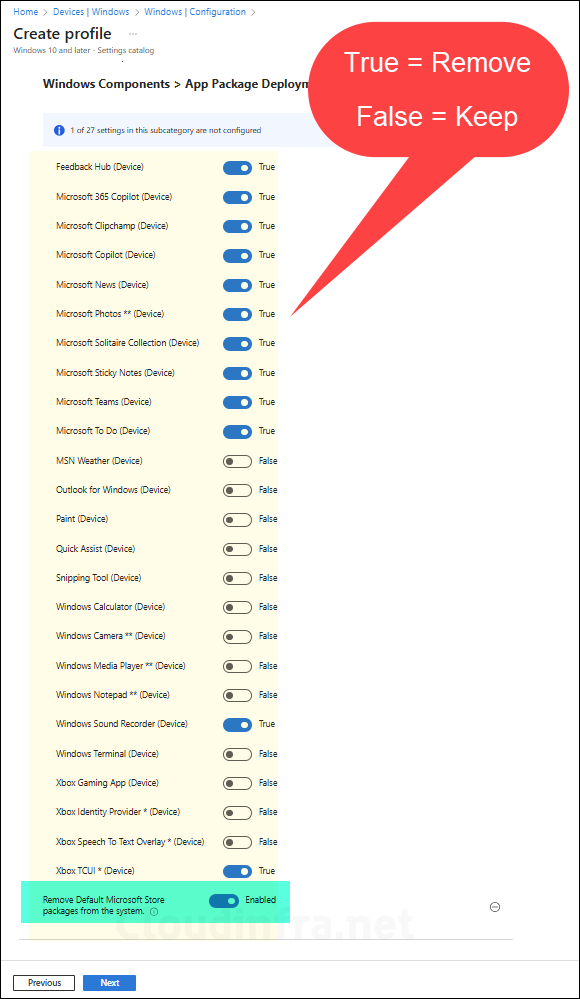
Task: Enable the Windows Terminal toggle
Action: (x=237, y=754)
